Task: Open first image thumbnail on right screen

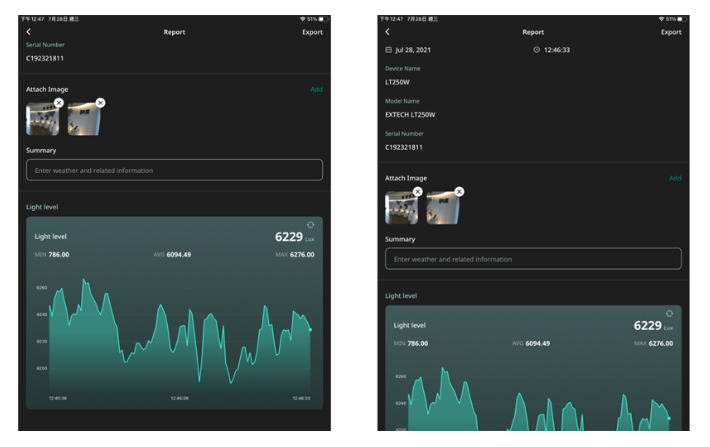Action: pos(402,208)
